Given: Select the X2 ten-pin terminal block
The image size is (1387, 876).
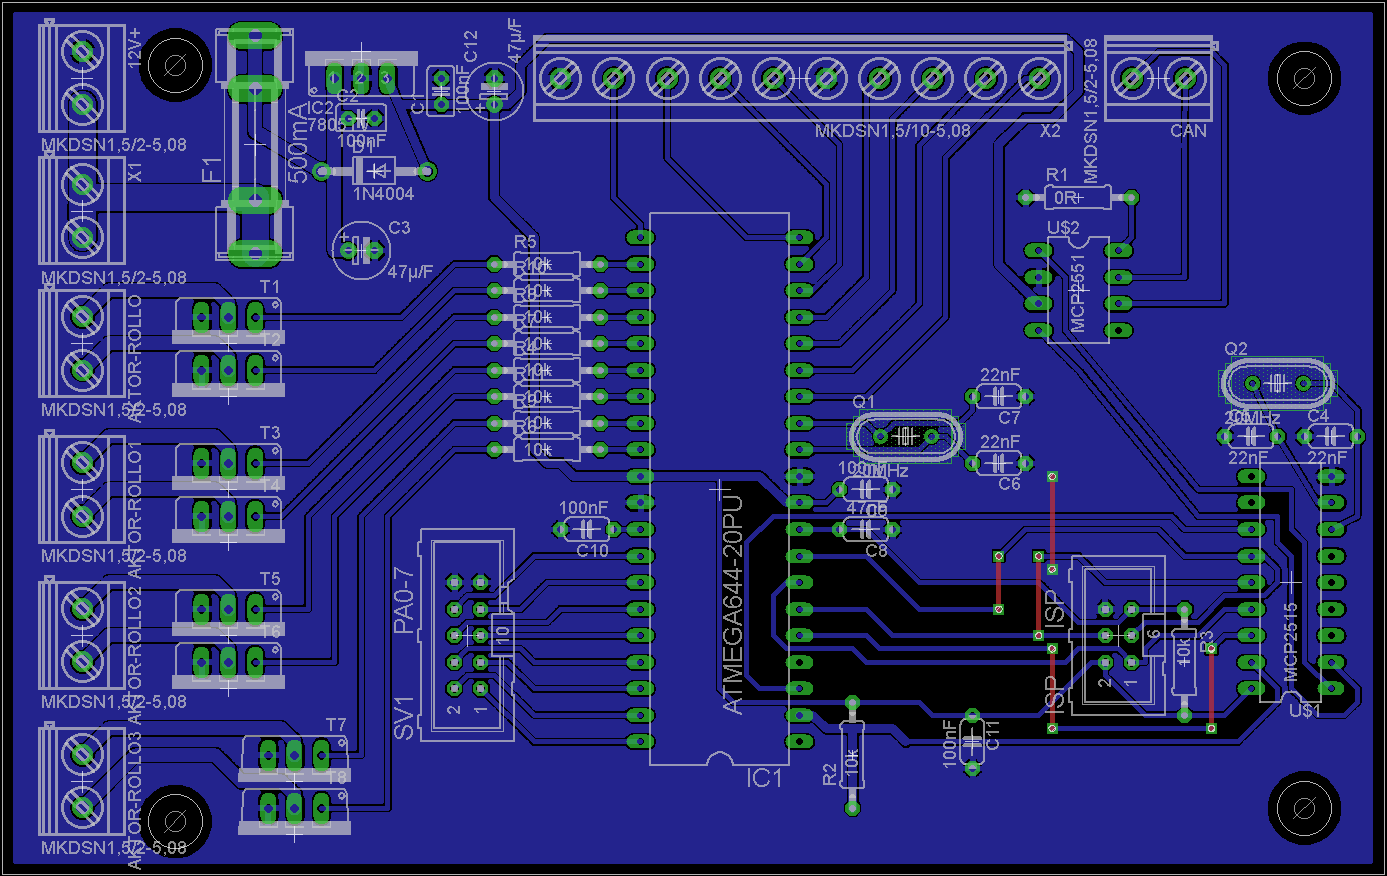Looking at the screenshot, I should point(800,78).
